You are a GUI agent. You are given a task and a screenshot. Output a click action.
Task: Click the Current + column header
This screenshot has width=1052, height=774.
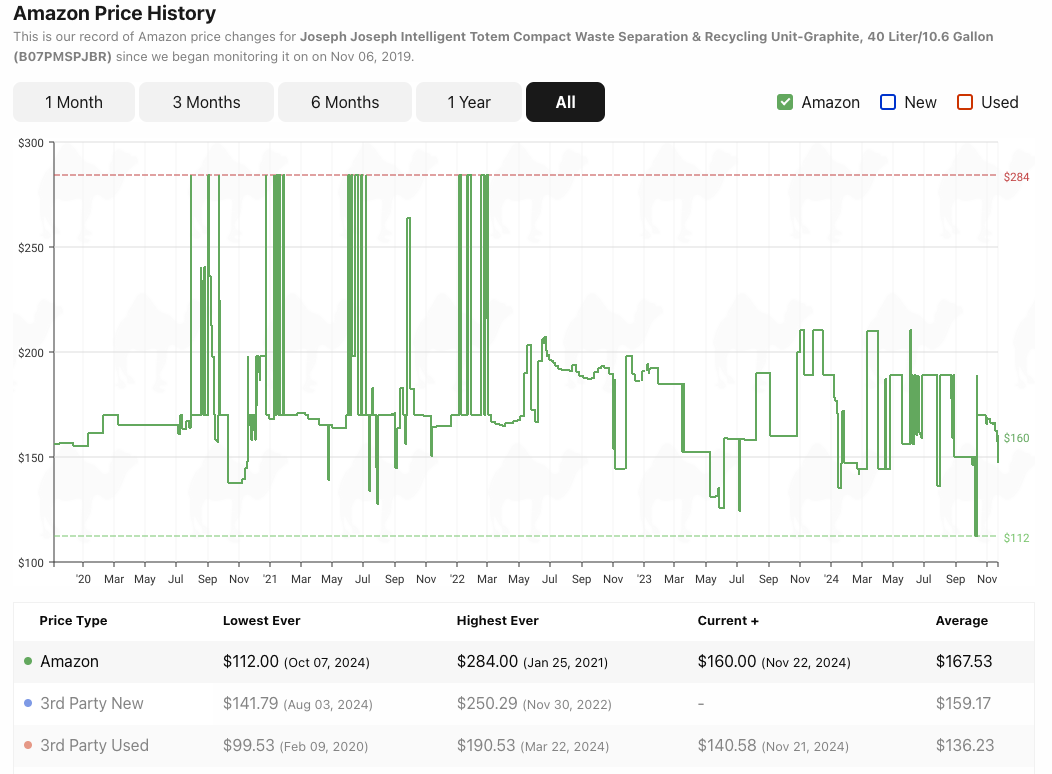pos(728,620)
